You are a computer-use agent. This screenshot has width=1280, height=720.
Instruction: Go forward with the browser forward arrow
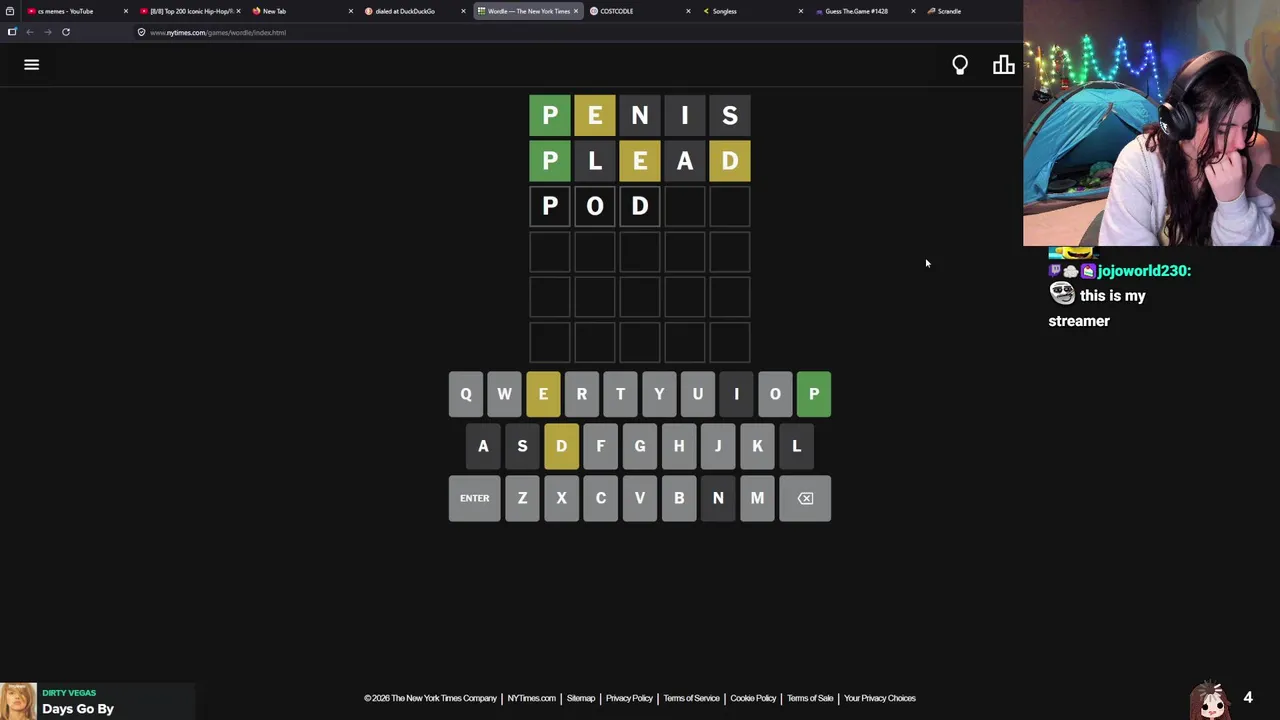pyautogui.click(x=47, y=32)
